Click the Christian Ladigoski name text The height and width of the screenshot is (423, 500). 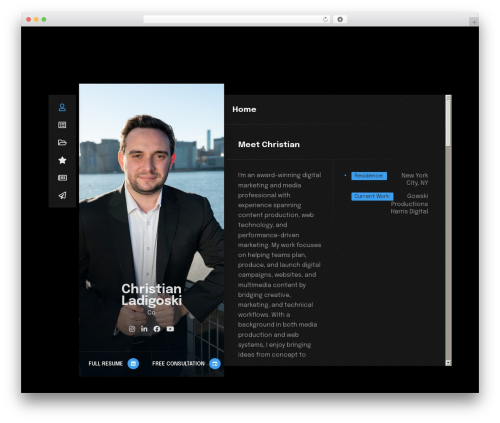[x=152, y=295]
